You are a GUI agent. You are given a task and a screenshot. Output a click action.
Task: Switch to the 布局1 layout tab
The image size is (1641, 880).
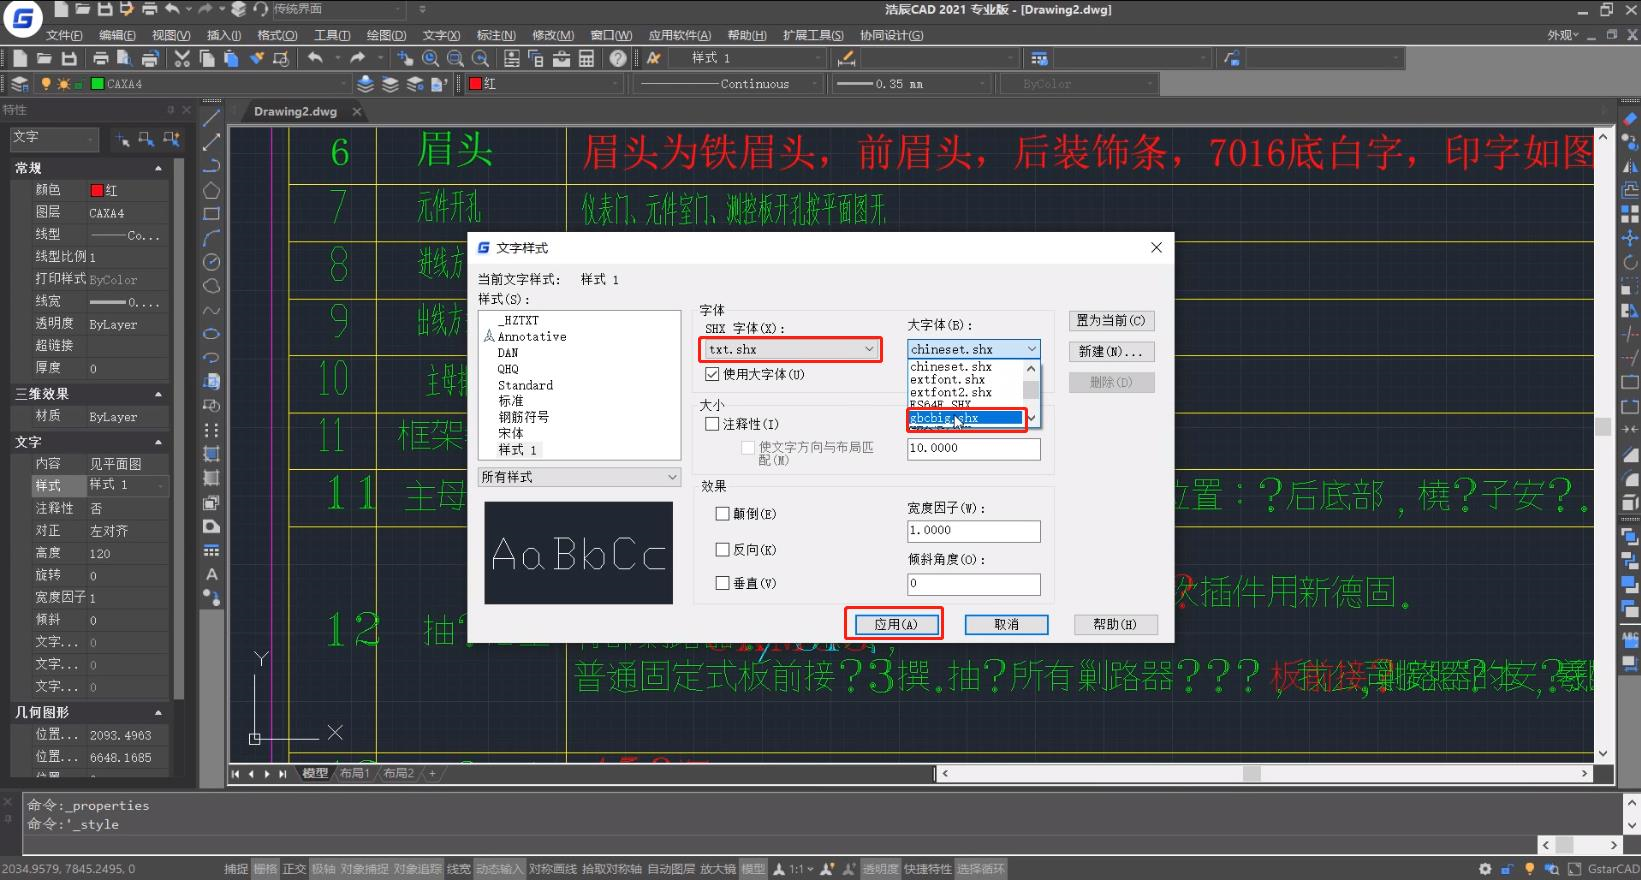click(354, 773)
